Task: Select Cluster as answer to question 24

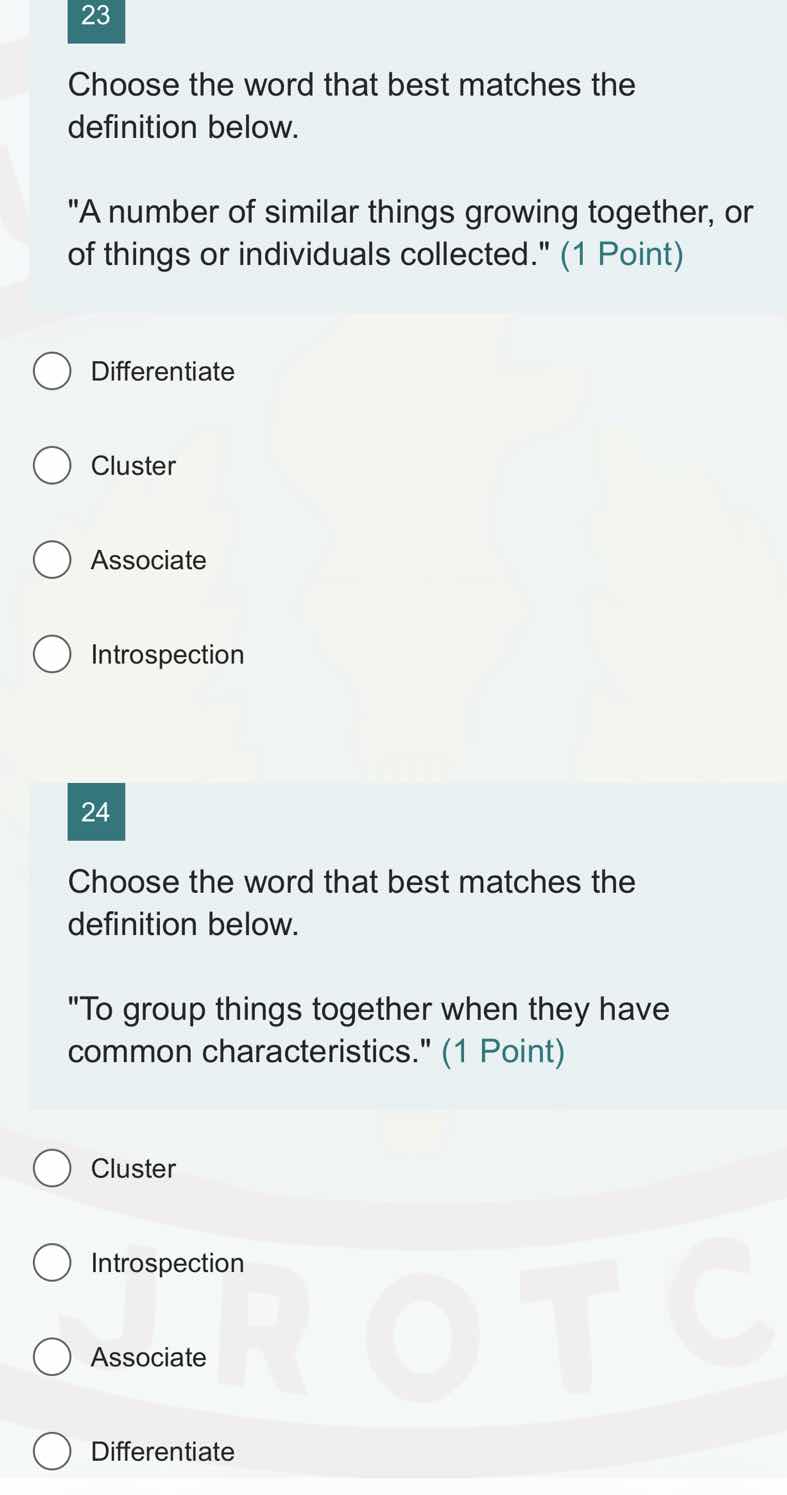Action: [x=52, y=1167]
